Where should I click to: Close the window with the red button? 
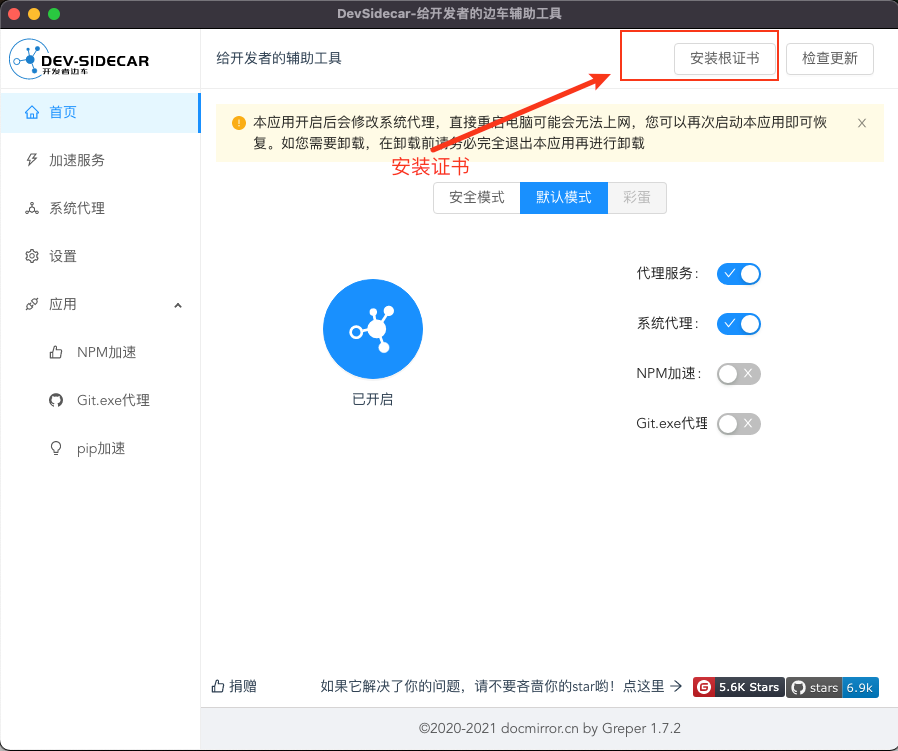click(14, 14)
